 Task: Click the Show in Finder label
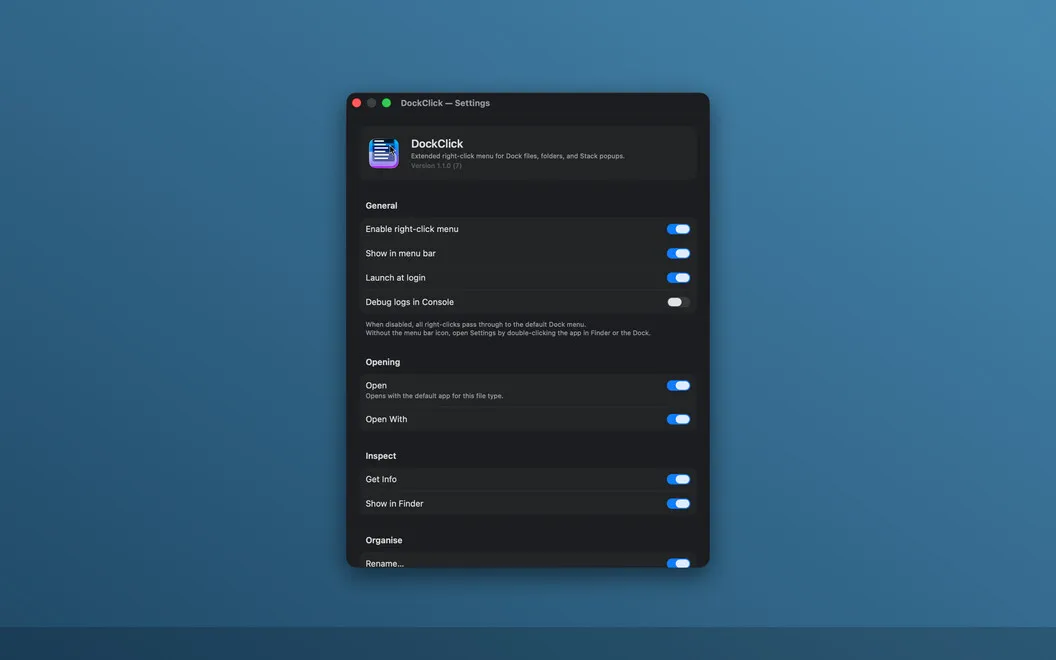395,503
